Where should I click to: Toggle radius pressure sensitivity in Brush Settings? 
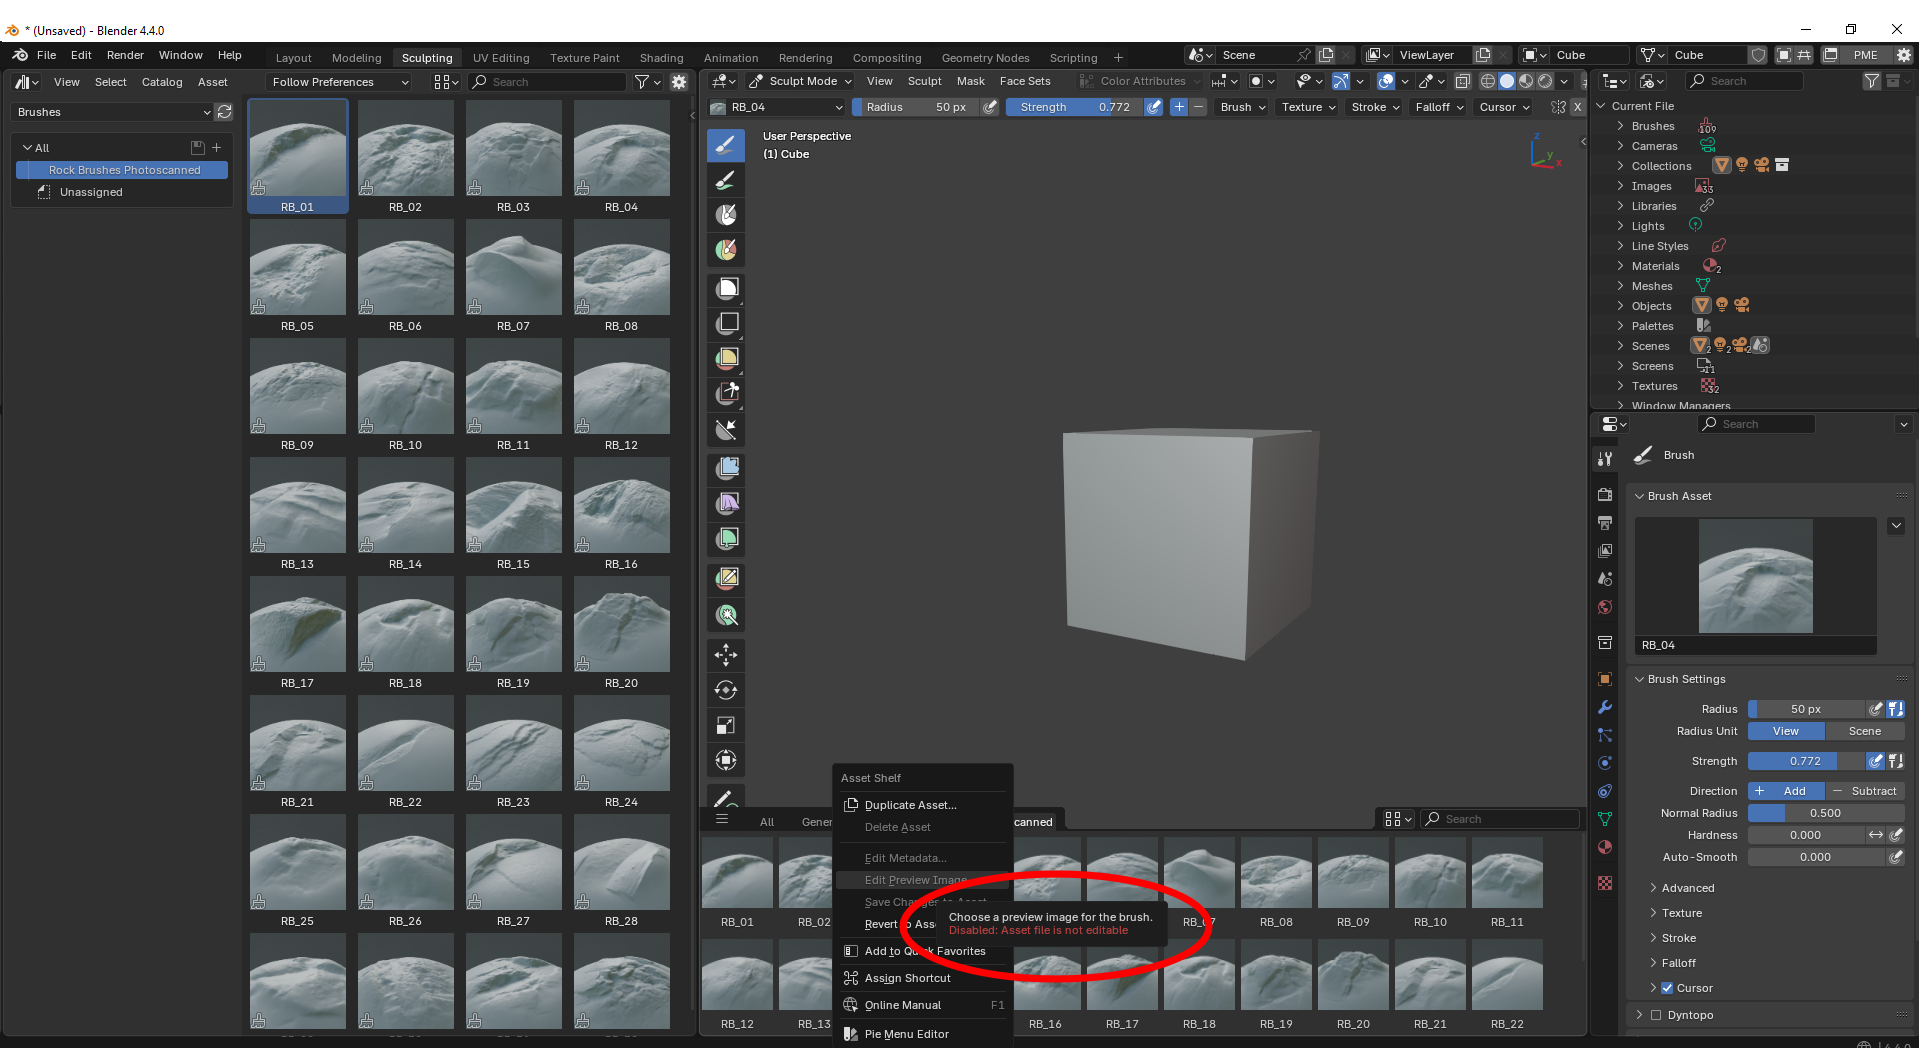click(1876, 709)
